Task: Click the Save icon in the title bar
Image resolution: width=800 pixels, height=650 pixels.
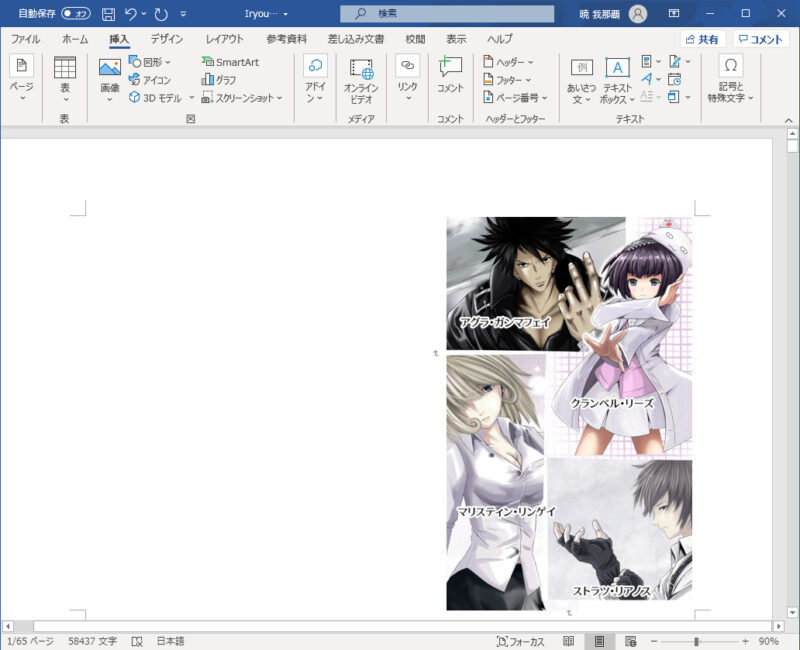Action: (108, 14)
